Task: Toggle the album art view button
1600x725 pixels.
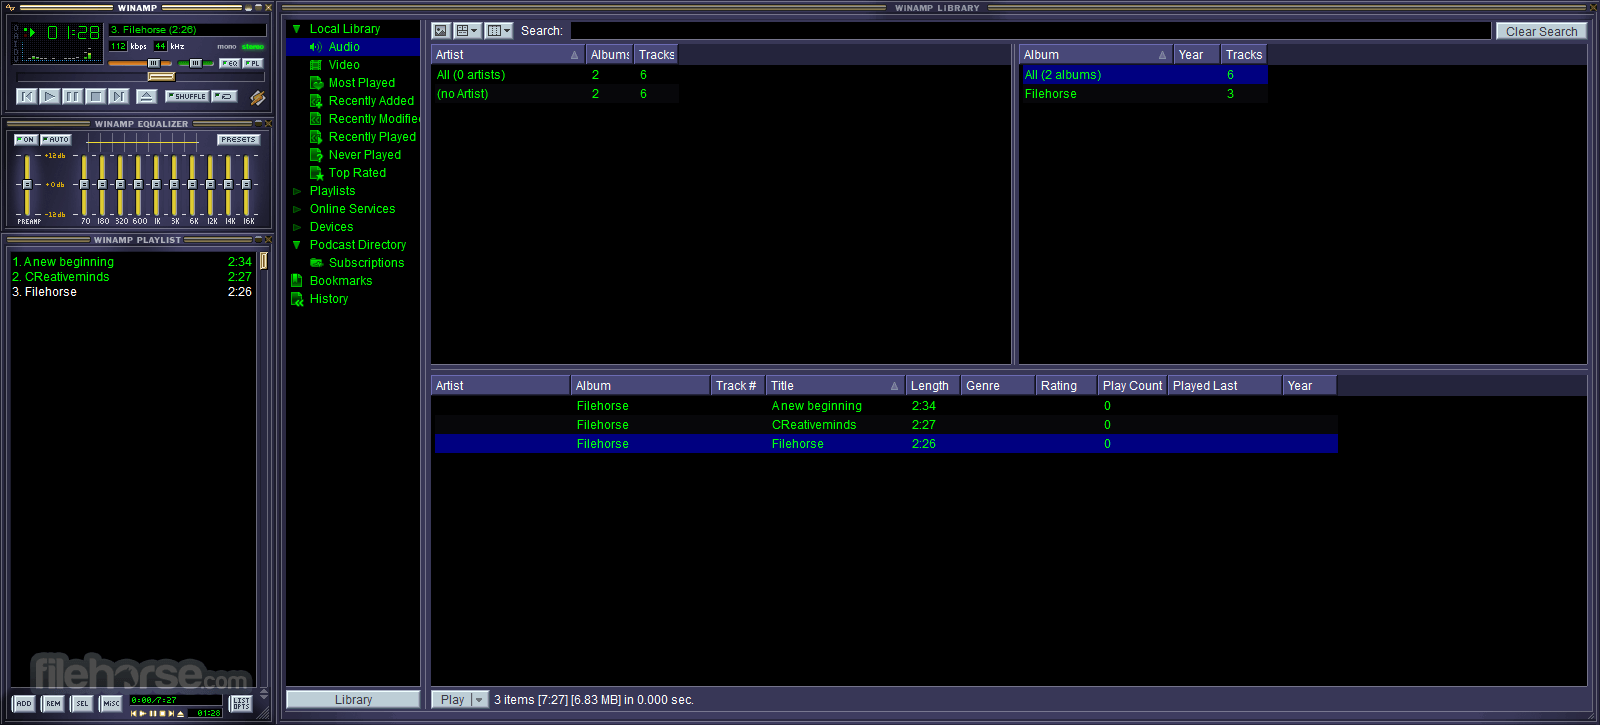Action: (x=441, y=31)
